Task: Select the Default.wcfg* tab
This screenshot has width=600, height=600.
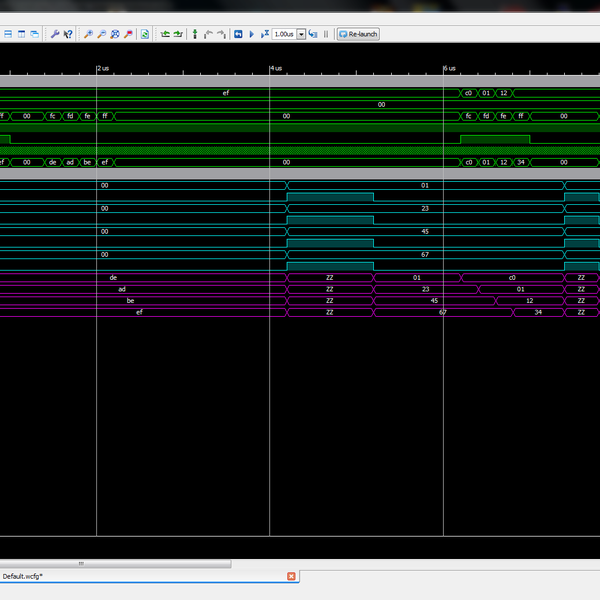Action: point(23,577)
